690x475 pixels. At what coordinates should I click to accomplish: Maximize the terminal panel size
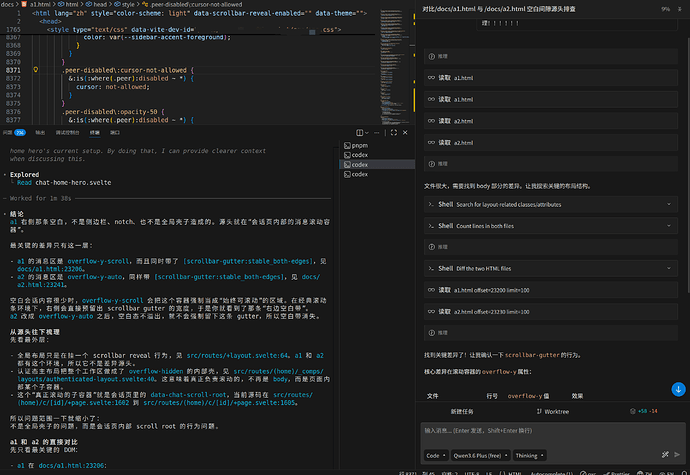[394, 133]
